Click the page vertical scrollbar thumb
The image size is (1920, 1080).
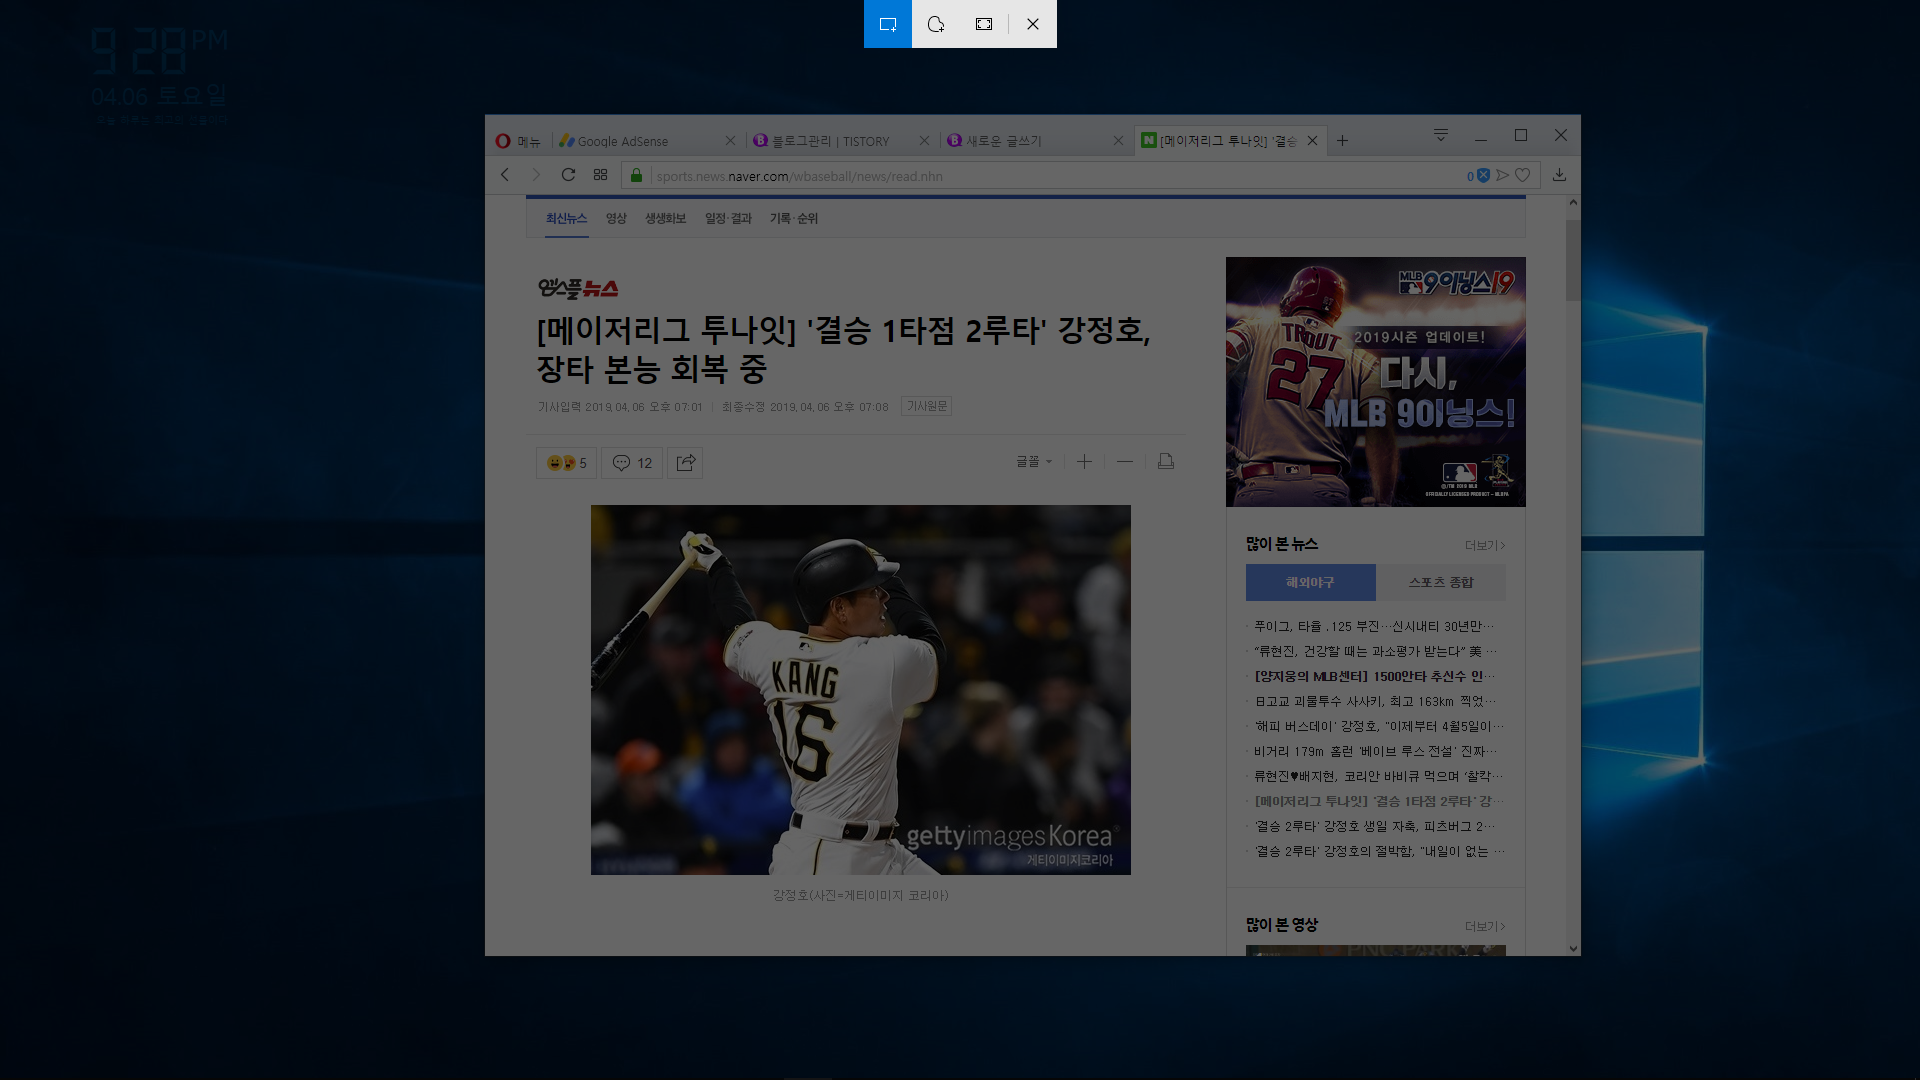click(x=1572, y=260)
